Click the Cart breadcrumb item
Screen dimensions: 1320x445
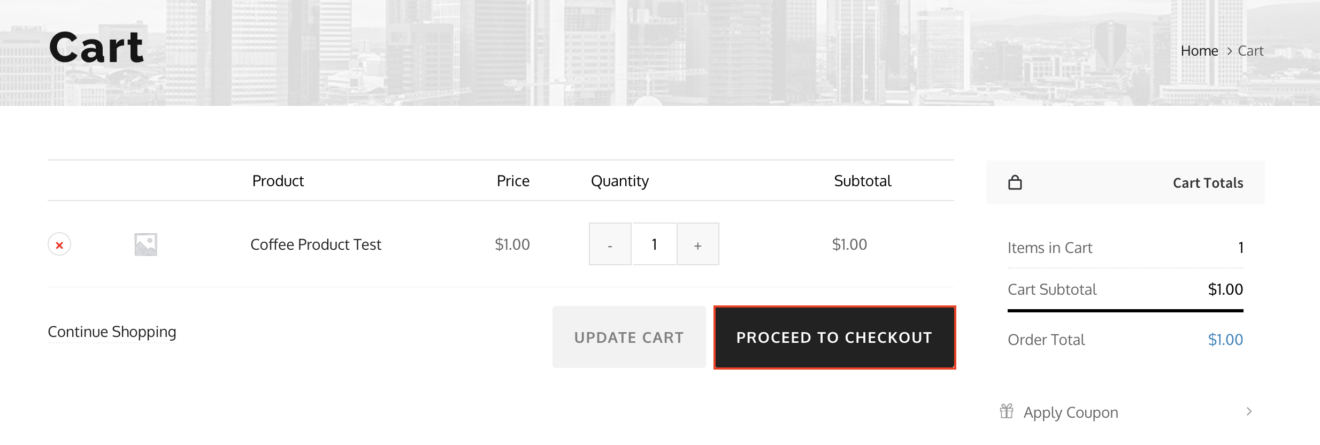(1251, 51)
